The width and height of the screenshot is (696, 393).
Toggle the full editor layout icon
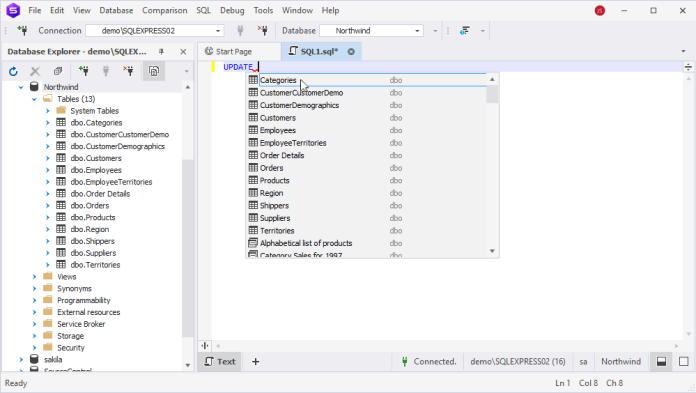tap(684, 361)
